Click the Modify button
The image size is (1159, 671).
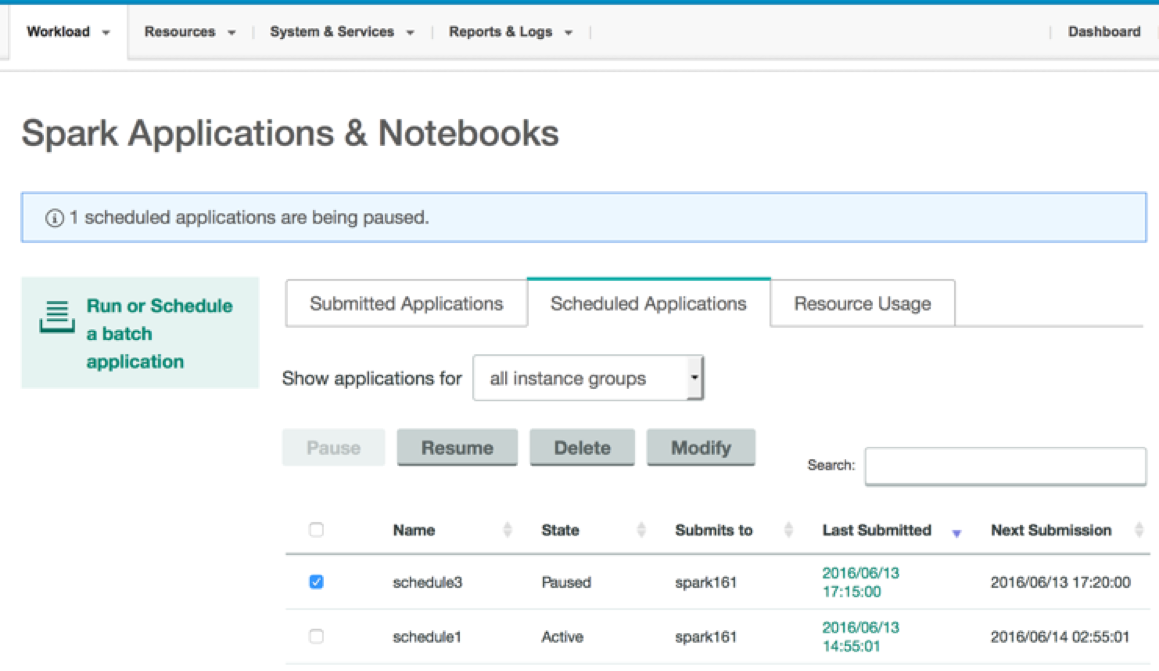(701, 448)
